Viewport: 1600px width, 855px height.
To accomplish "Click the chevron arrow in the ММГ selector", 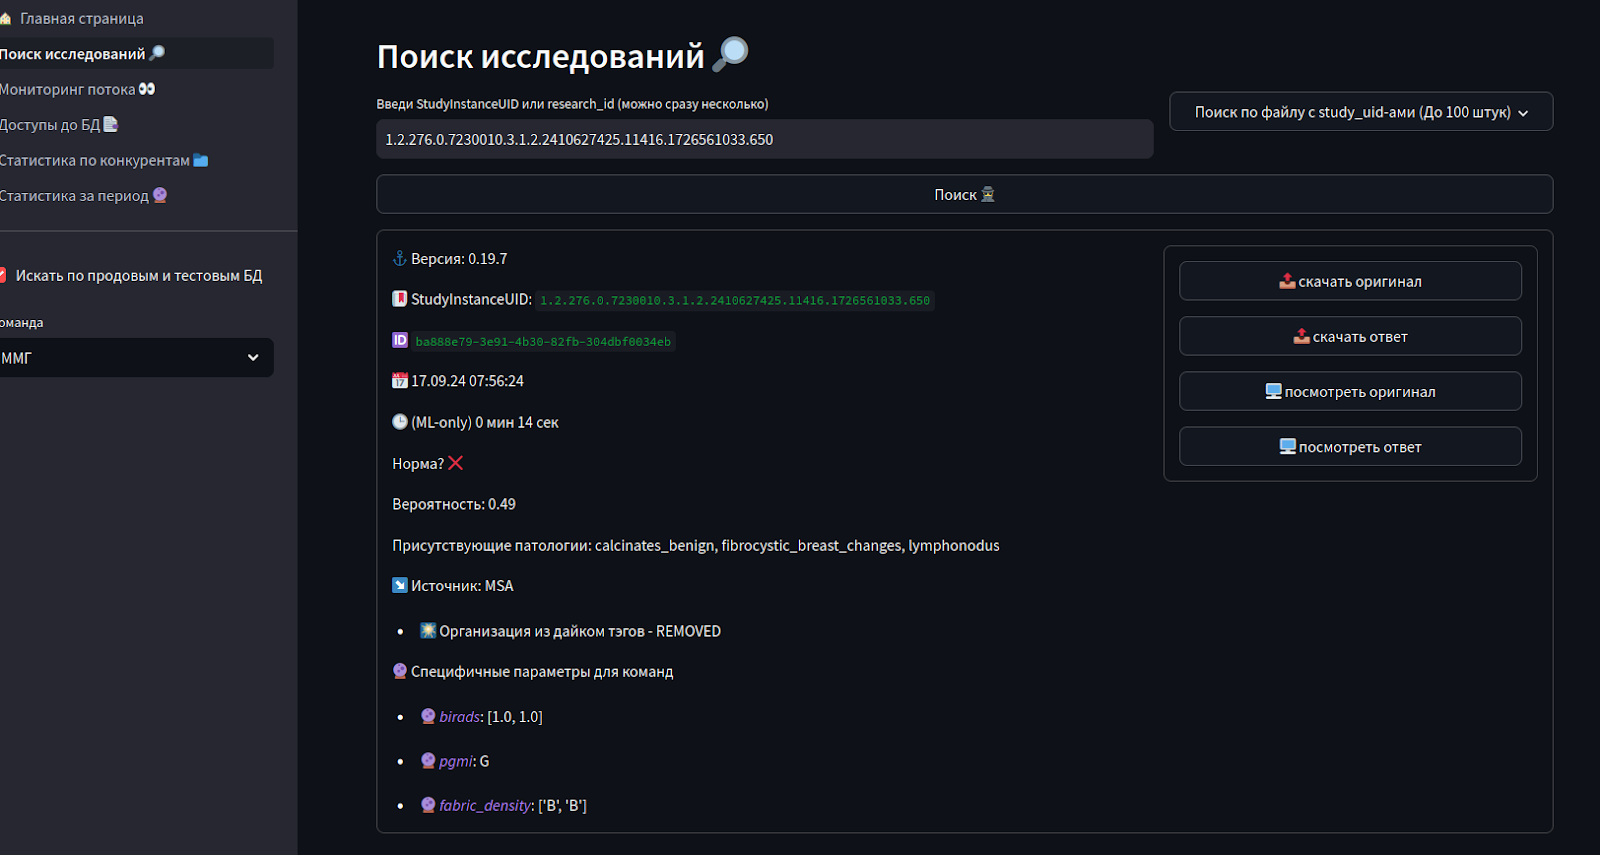I will [253, 358].
